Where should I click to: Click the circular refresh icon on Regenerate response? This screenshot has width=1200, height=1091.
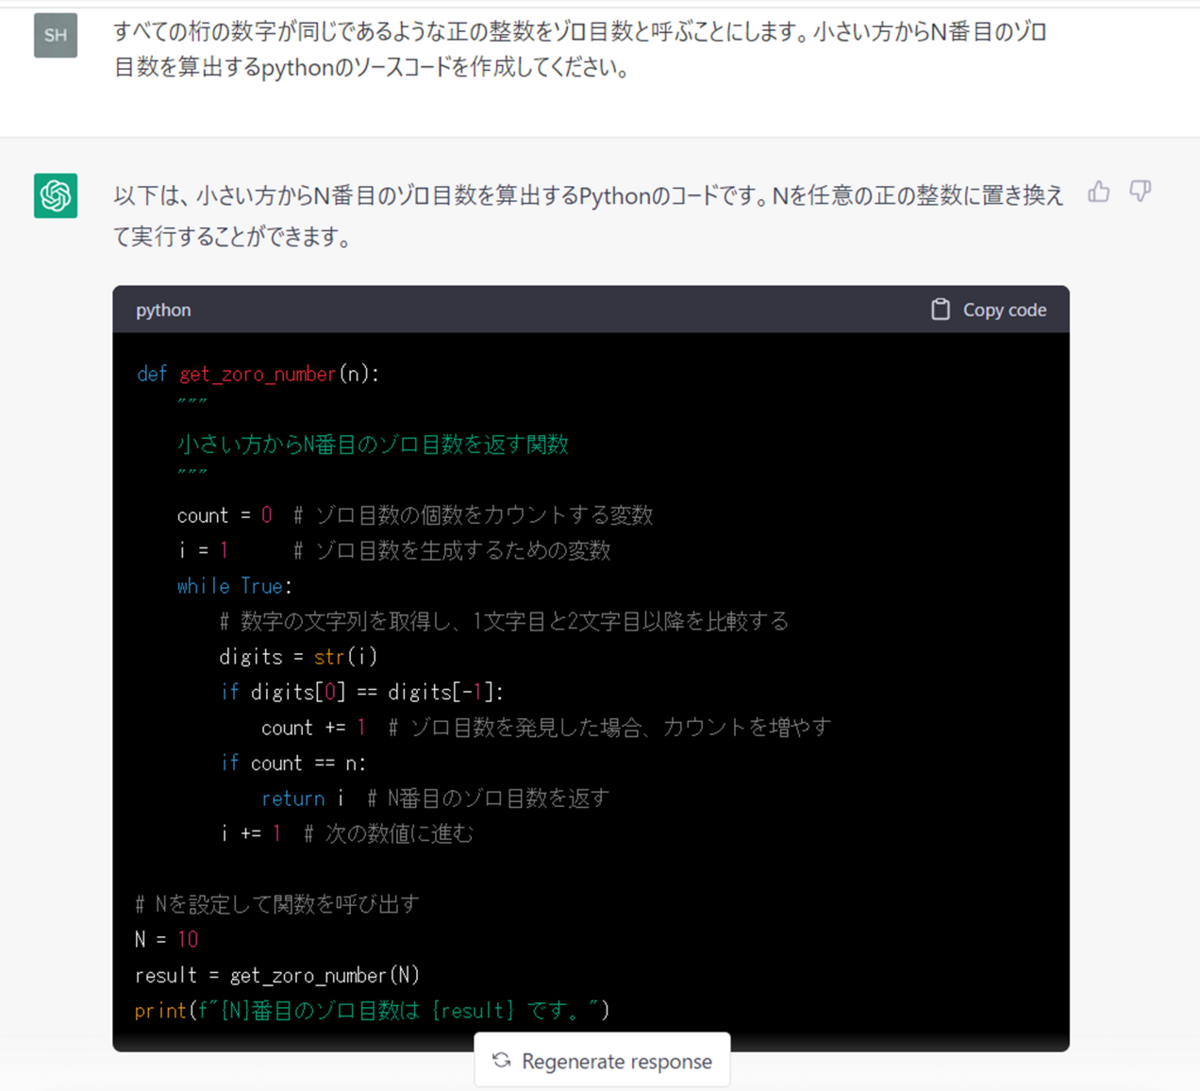[500, 1060]
